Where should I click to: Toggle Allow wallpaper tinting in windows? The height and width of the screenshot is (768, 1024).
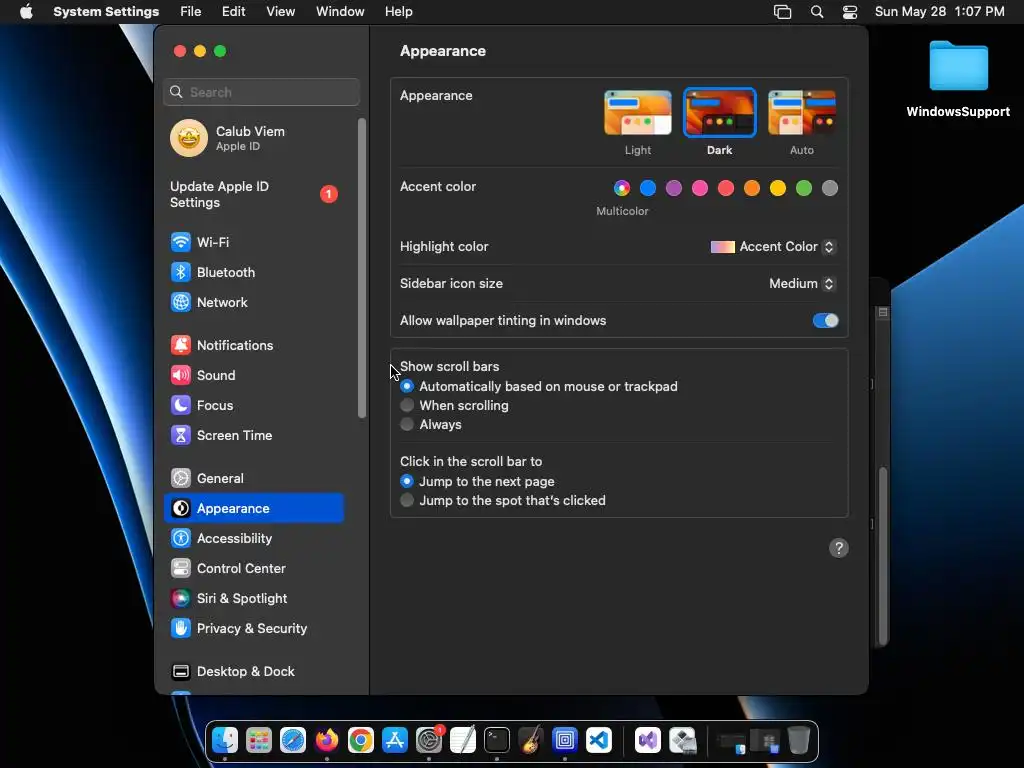click(x=825, y=321)
